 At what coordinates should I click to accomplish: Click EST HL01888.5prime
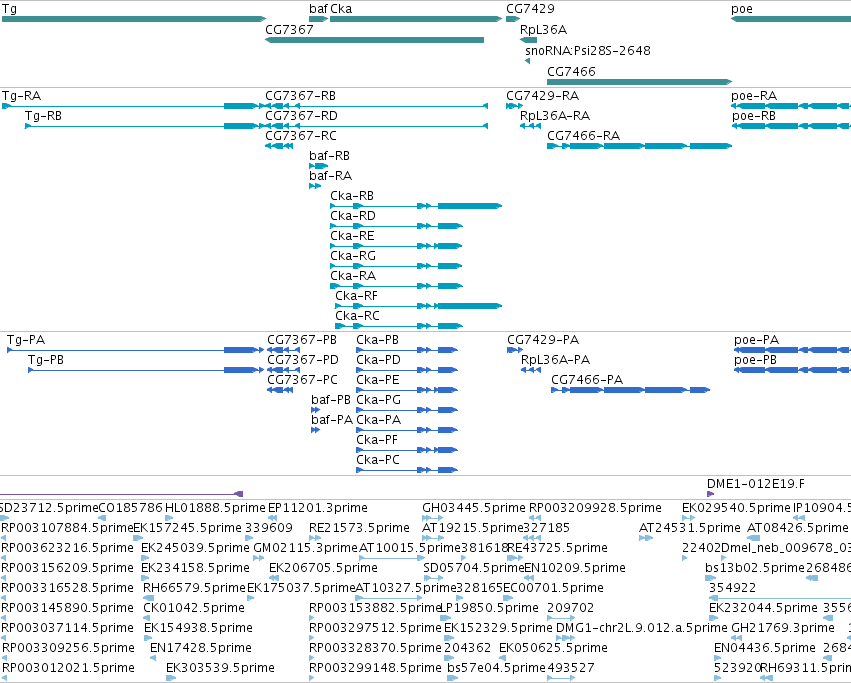[x=215, y=508]
